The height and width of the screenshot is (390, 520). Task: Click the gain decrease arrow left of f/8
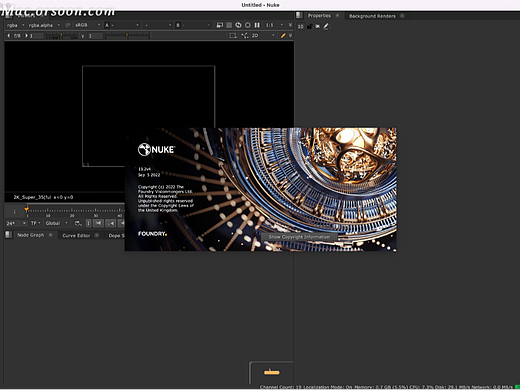coord(9,36)
